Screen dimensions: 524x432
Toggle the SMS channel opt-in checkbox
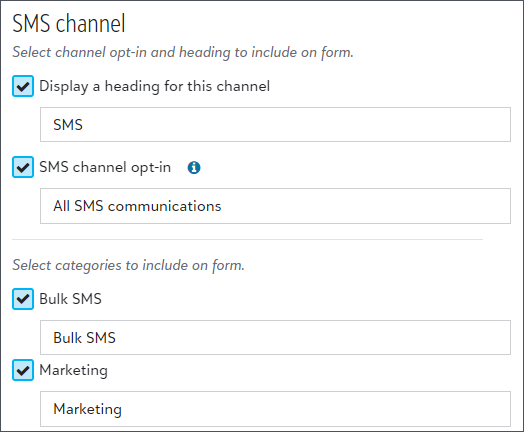(23, 167)
